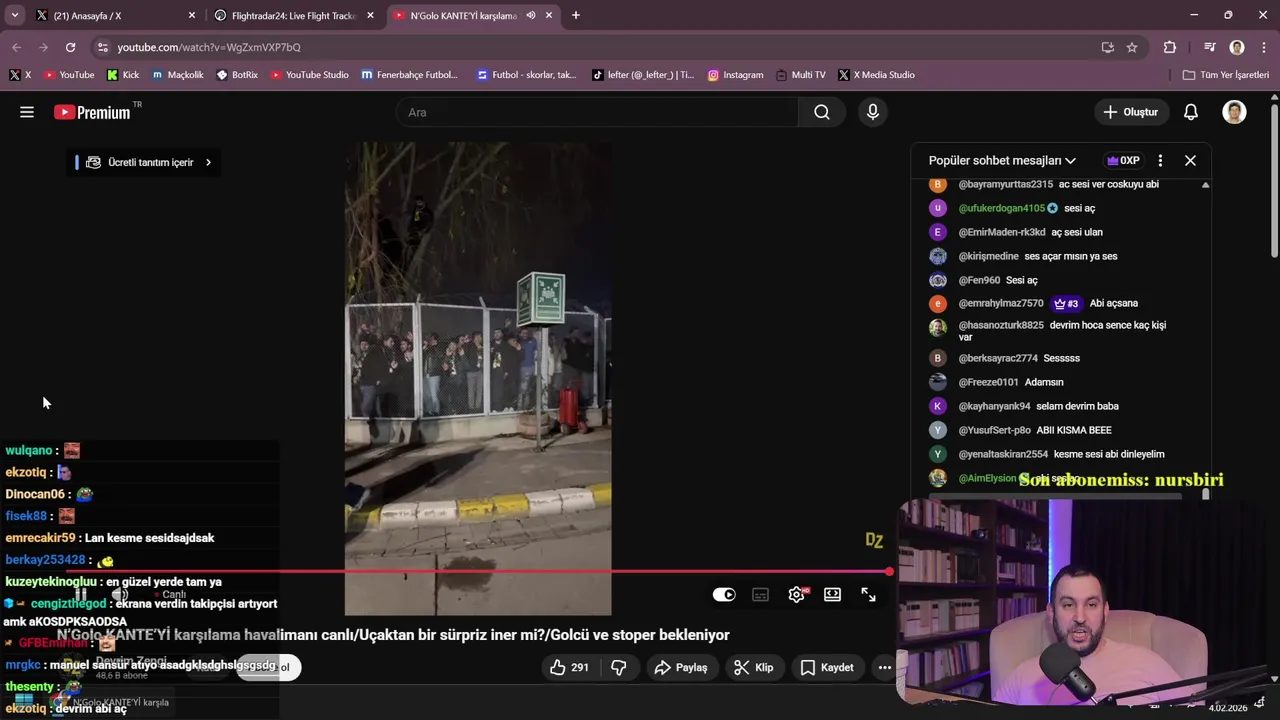The height and width of the screenshot is (720, 1280).
Task: Click chat user @bayramyurttas2315
Action: click(1005, 184)
